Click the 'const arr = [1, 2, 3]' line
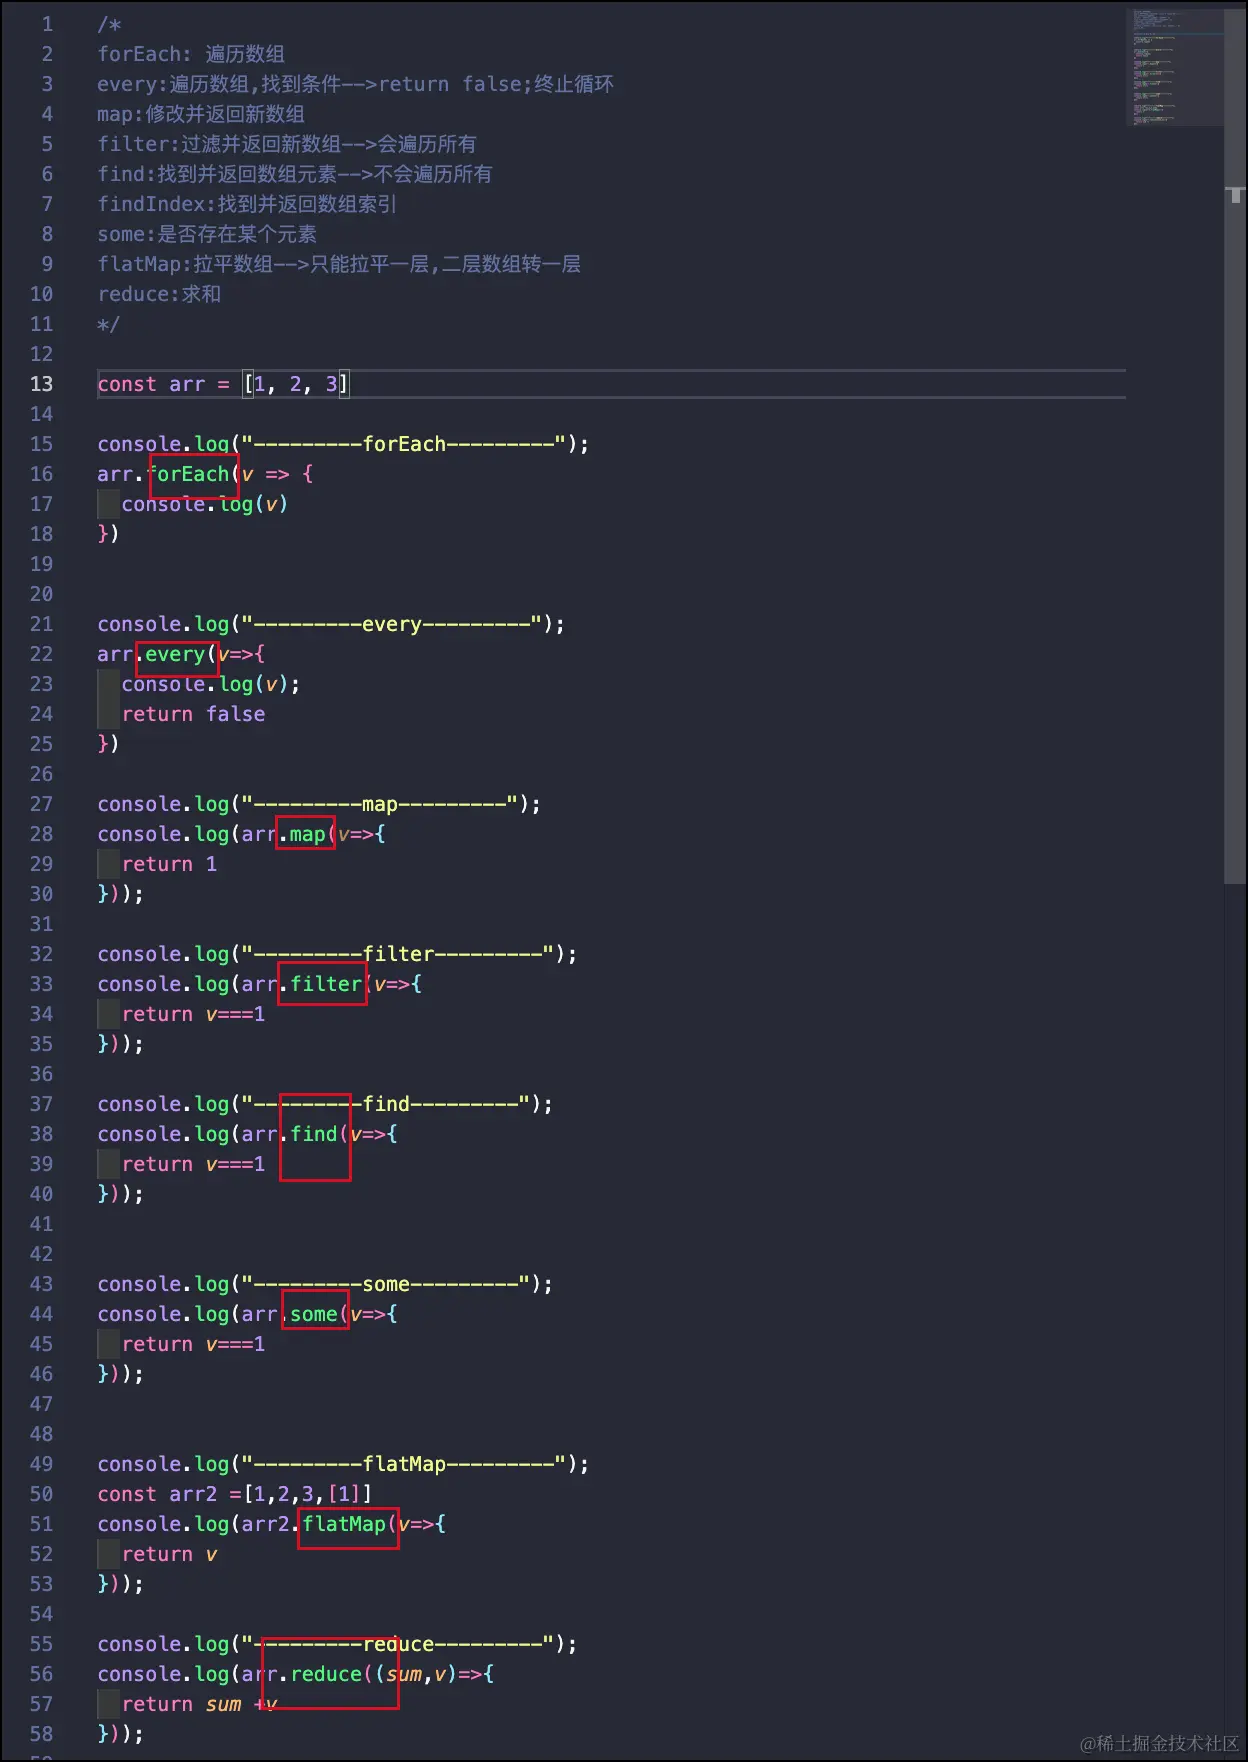The width and height of the screenshot is (1248, 1762). click(223, 384)
